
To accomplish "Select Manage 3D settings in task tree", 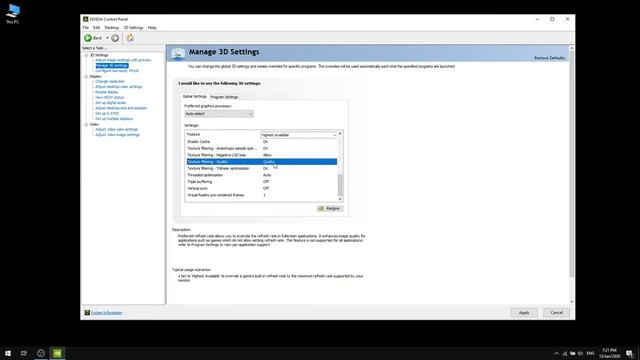I will point(112,65).
